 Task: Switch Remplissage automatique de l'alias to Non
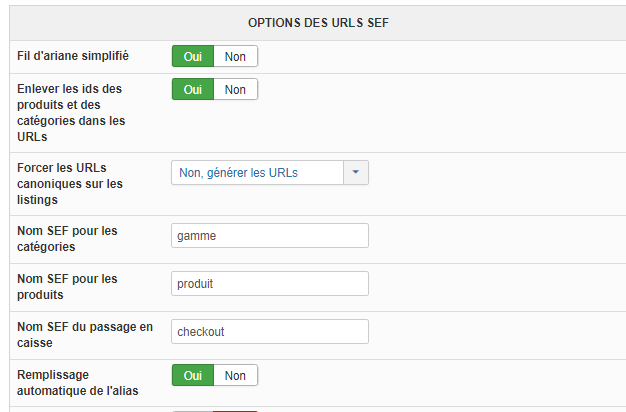click(x=235, y=376)
